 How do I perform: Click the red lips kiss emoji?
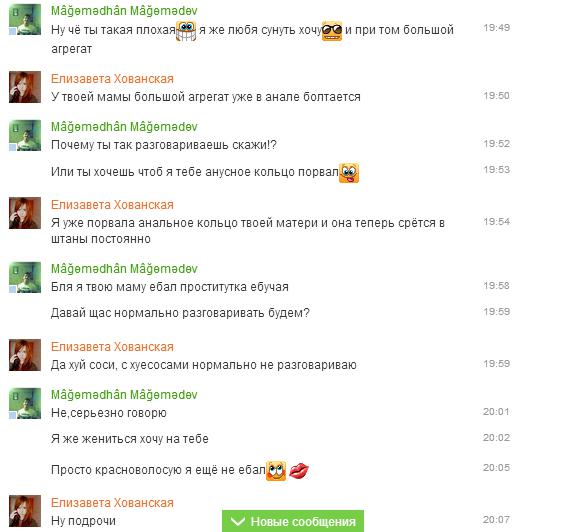(299, 470)
